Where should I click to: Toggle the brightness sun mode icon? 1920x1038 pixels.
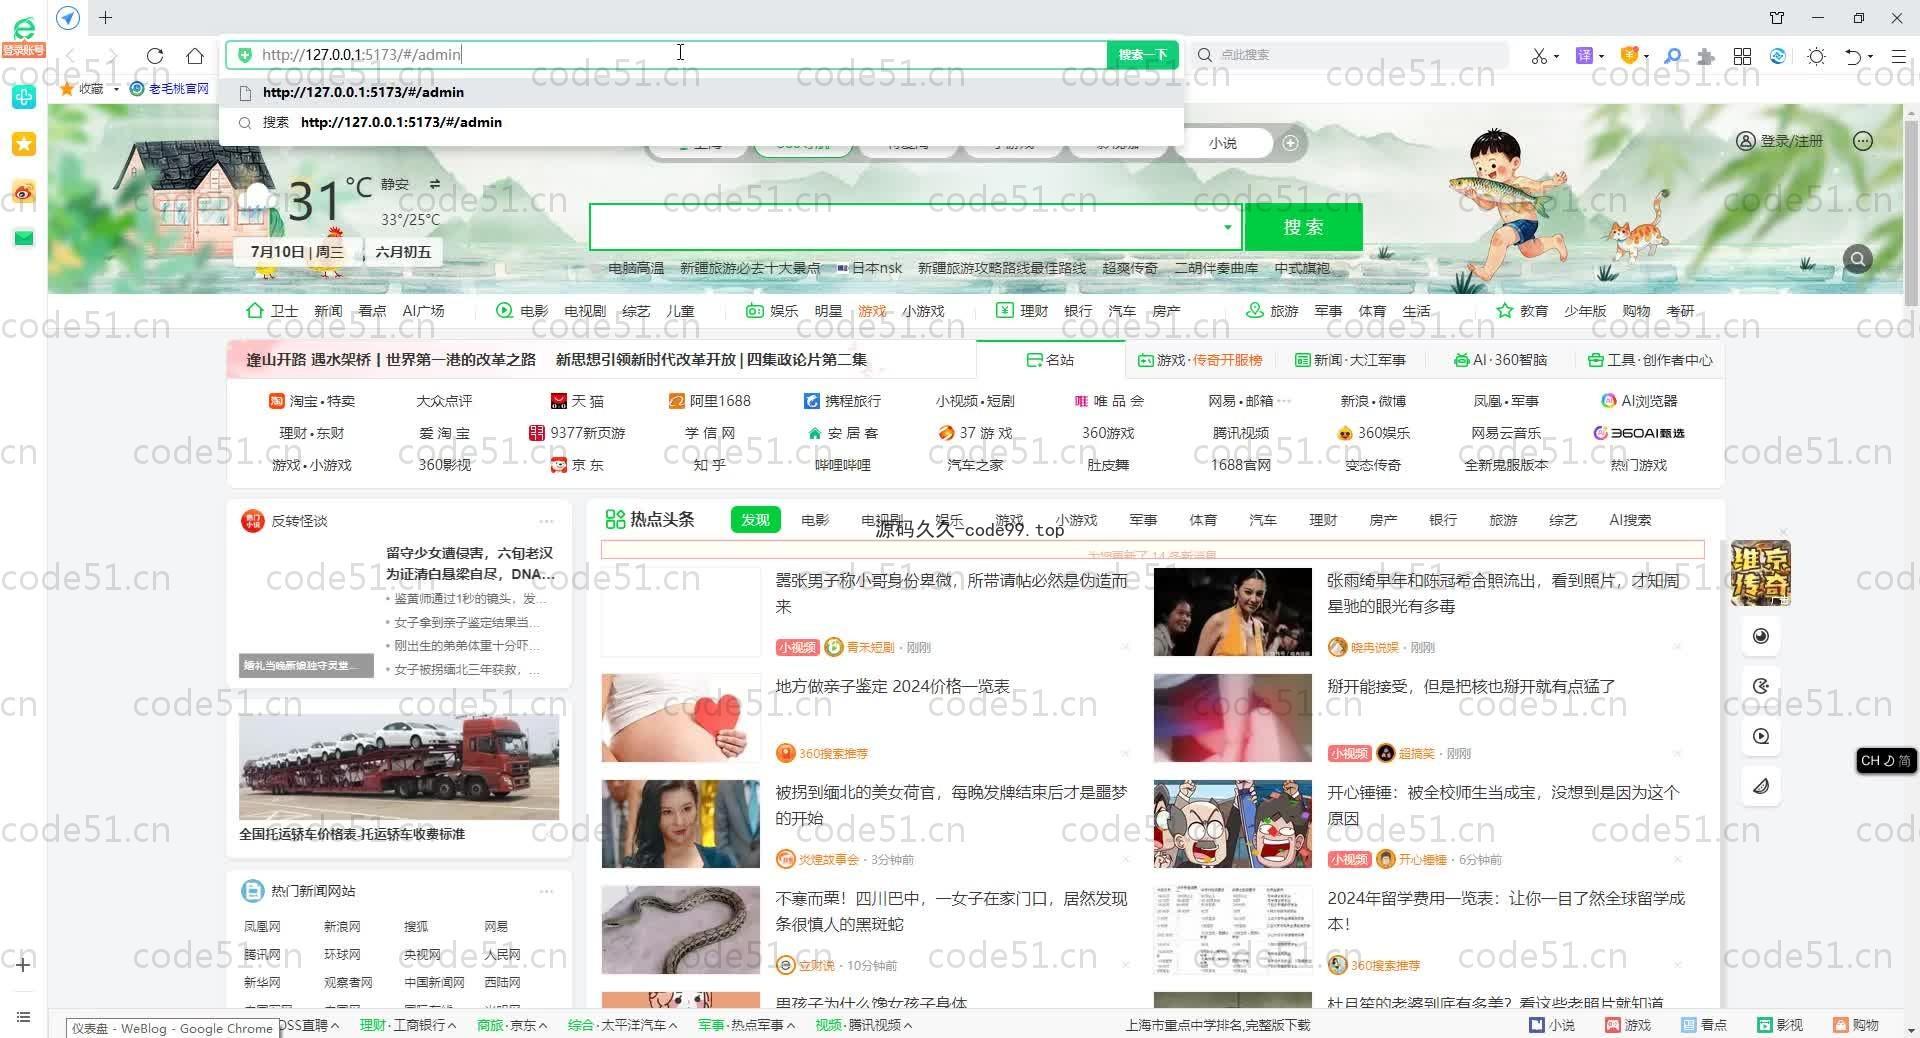coord(1817,56)
